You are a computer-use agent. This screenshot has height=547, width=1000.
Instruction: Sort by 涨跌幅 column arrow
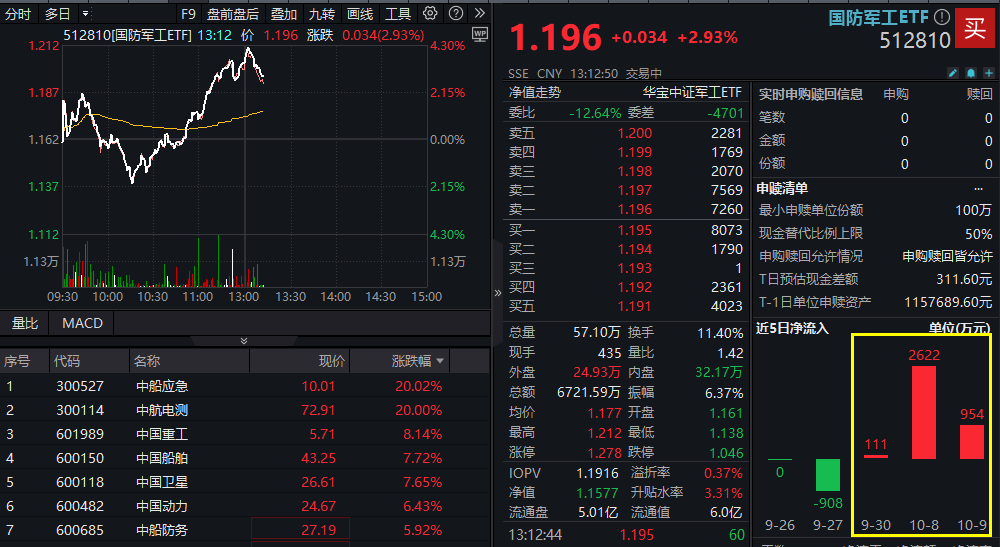(439, 361)
